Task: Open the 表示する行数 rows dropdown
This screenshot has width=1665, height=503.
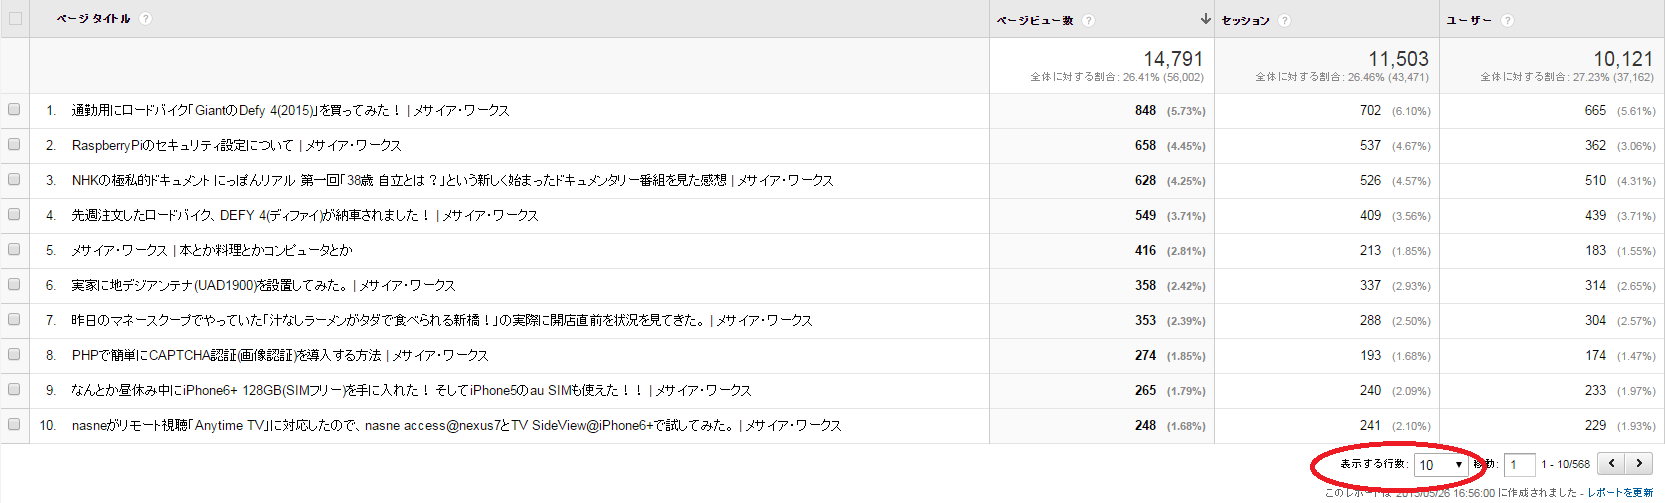Action: 1440,464
